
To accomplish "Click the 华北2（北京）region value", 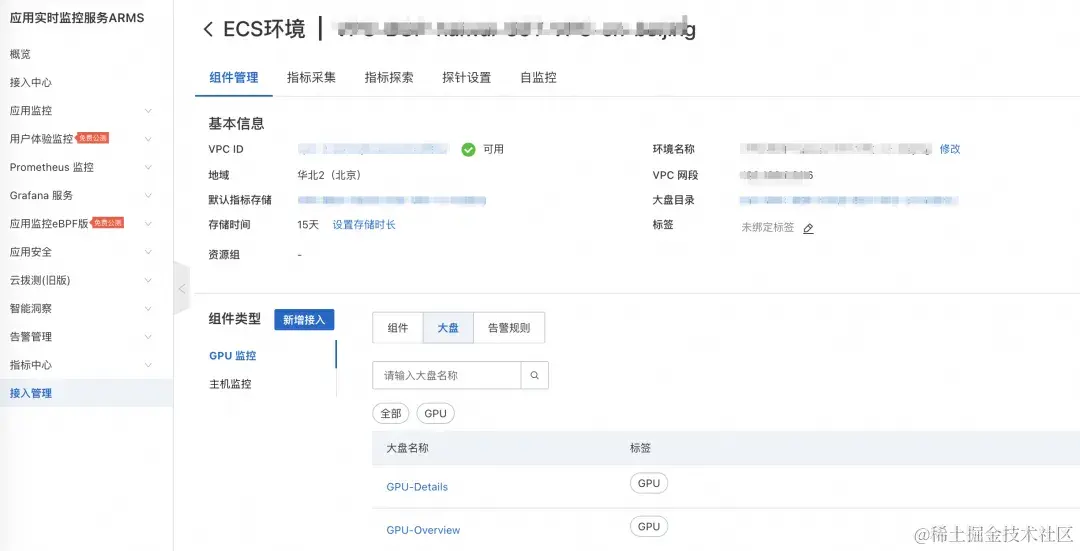I will pos(329,175).
